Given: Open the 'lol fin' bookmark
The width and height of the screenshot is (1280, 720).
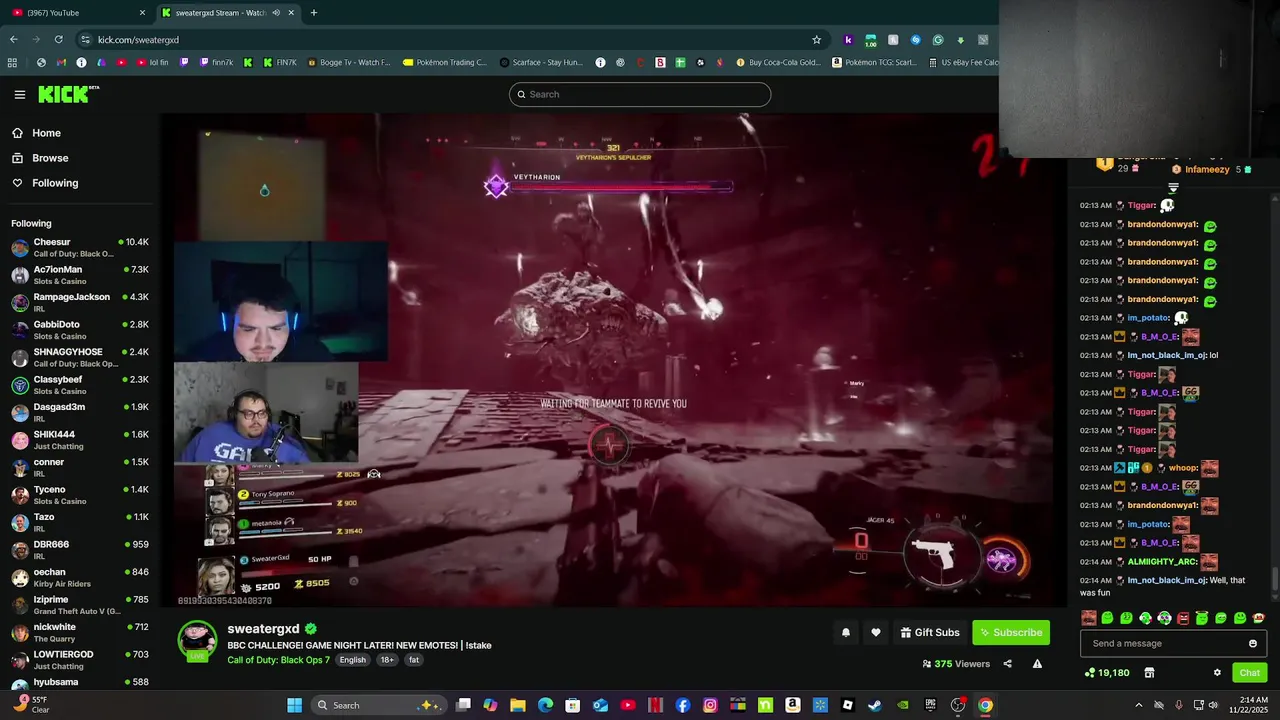Looking at the screenshot, I should (150, 62).
